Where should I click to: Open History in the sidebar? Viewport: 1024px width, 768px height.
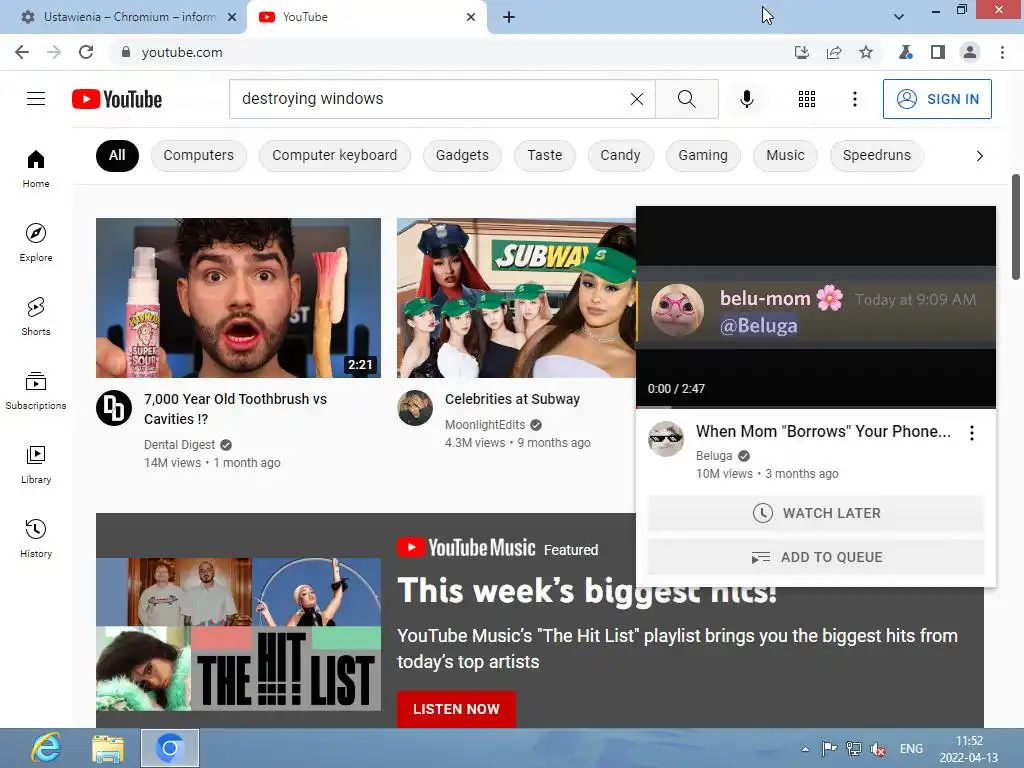point(36,537)
